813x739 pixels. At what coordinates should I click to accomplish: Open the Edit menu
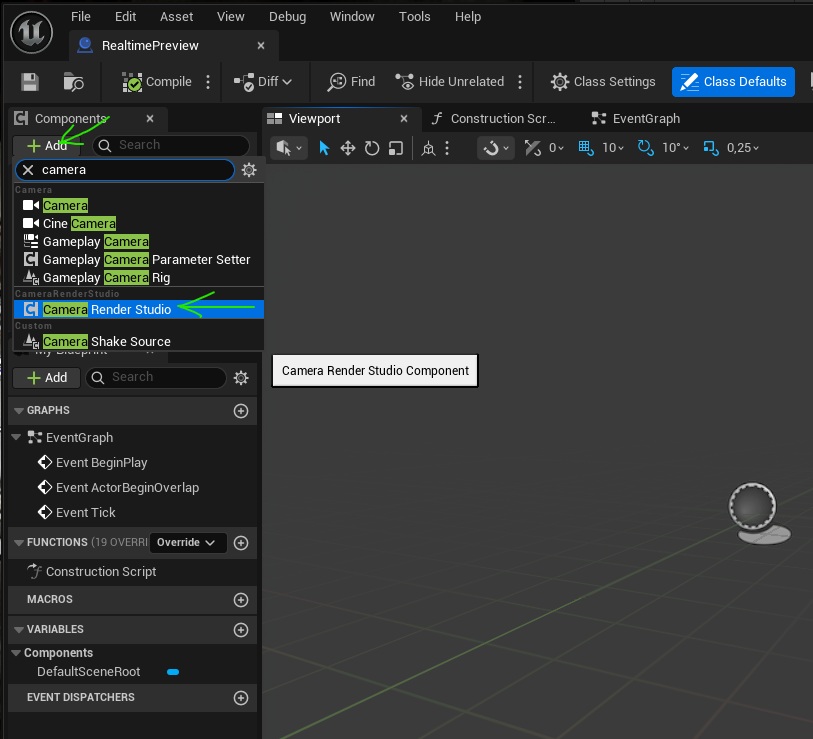125,17
